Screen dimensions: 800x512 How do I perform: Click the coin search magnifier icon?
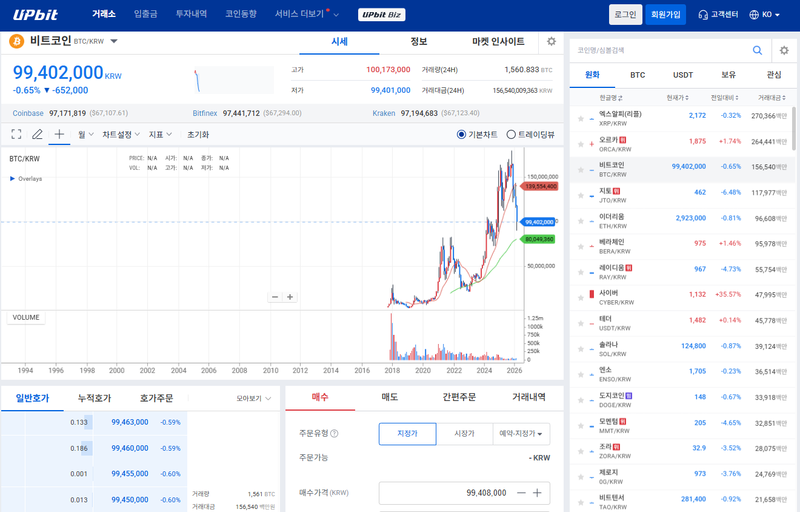coord(756,49)
